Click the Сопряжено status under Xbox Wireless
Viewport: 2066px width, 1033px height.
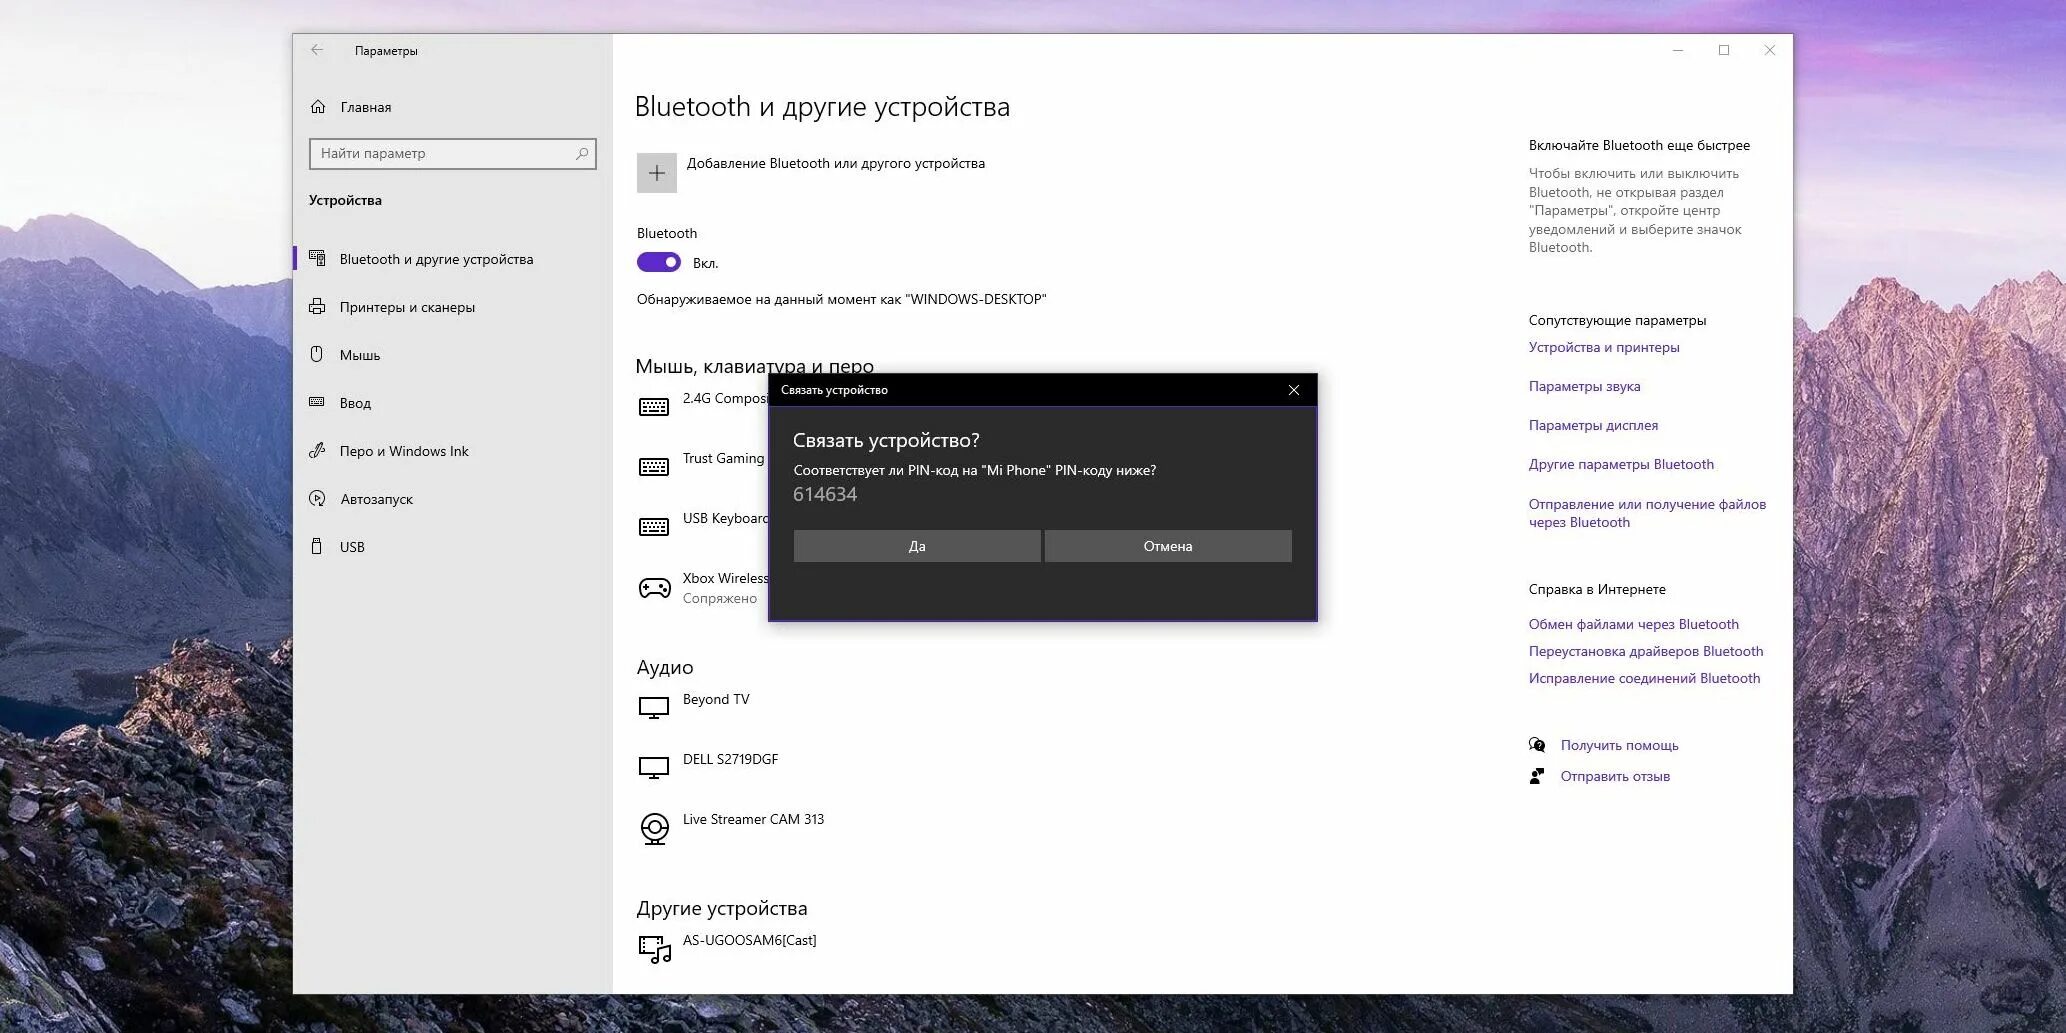(720, 598)
